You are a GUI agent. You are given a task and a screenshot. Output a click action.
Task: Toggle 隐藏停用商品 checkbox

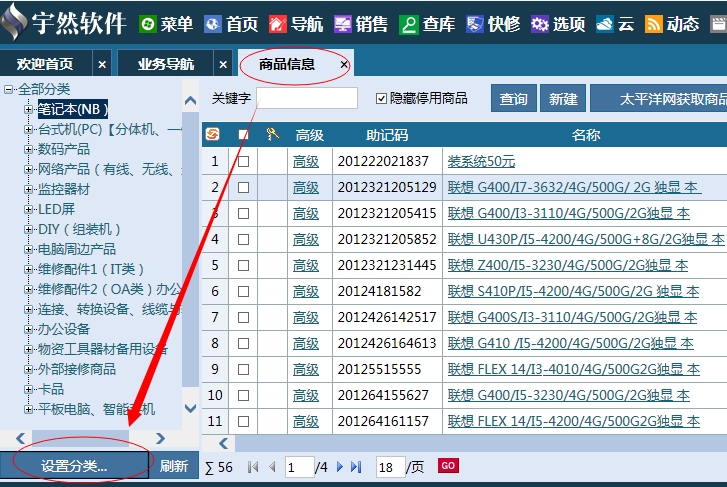click(x=381, y=98)
